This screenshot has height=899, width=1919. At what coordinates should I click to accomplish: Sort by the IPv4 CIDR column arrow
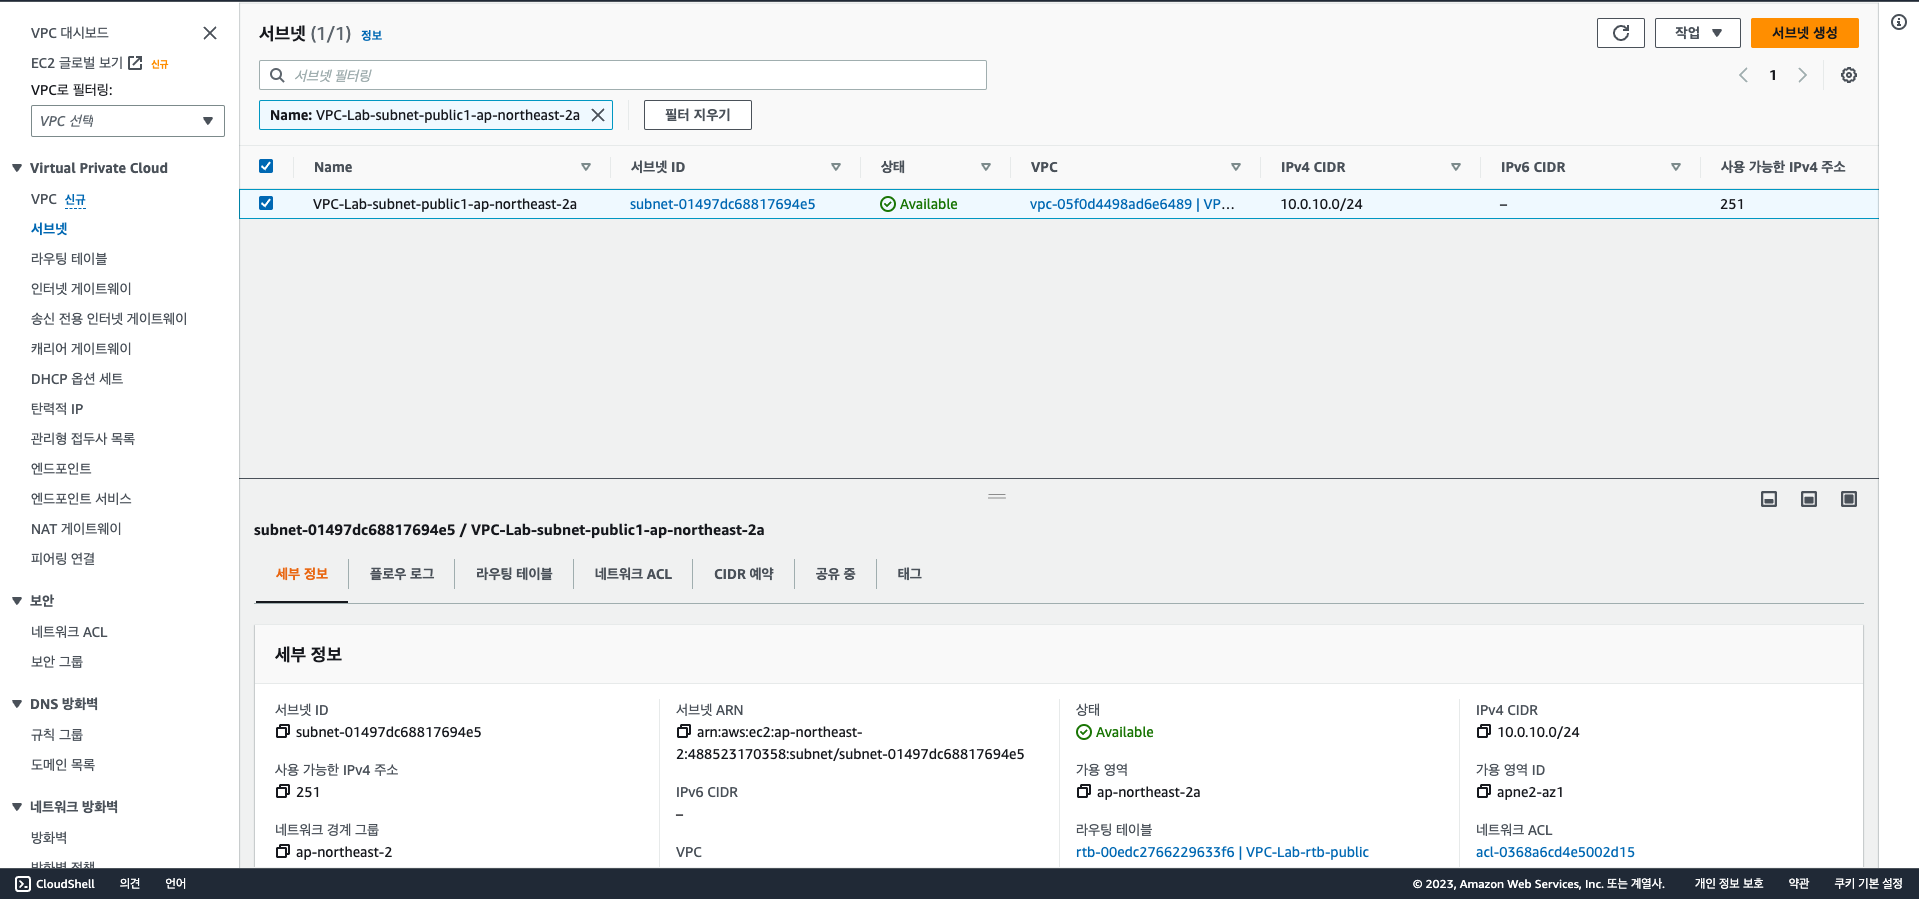pos(1456,167)
